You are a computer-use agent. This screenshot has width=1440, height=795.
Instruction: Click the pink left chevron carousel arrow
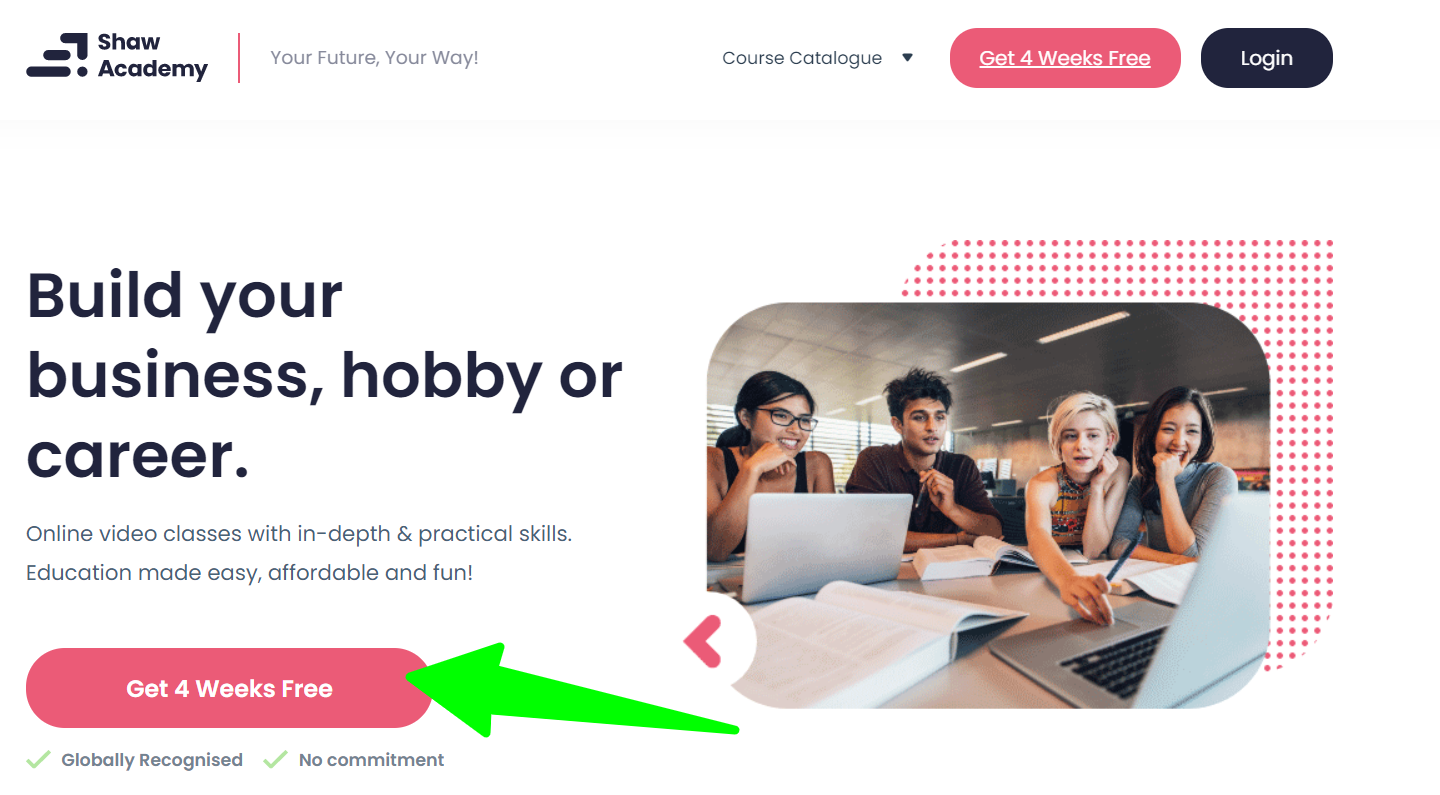pyautogui.click(x=702, y=642)
